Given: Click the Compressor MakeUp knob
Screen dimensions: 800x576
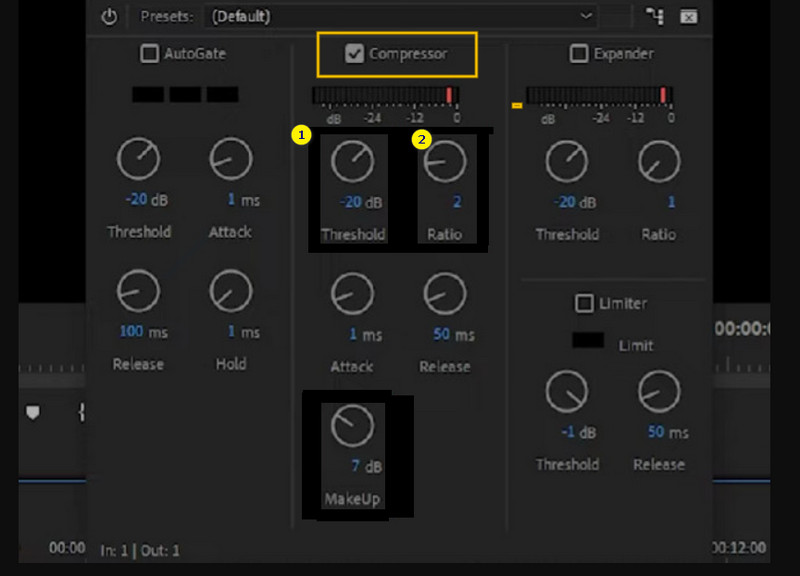Looking at the screenshot, I should click(352, 427).
